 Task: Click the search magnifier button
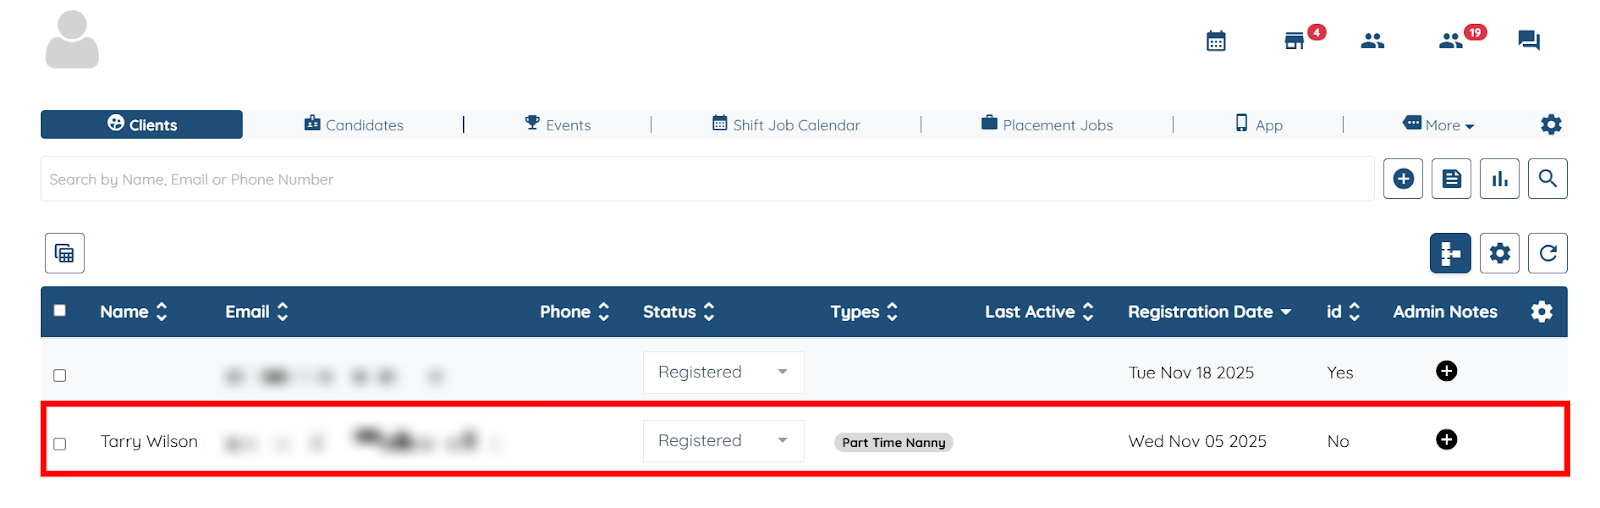tap(1547, 179)
